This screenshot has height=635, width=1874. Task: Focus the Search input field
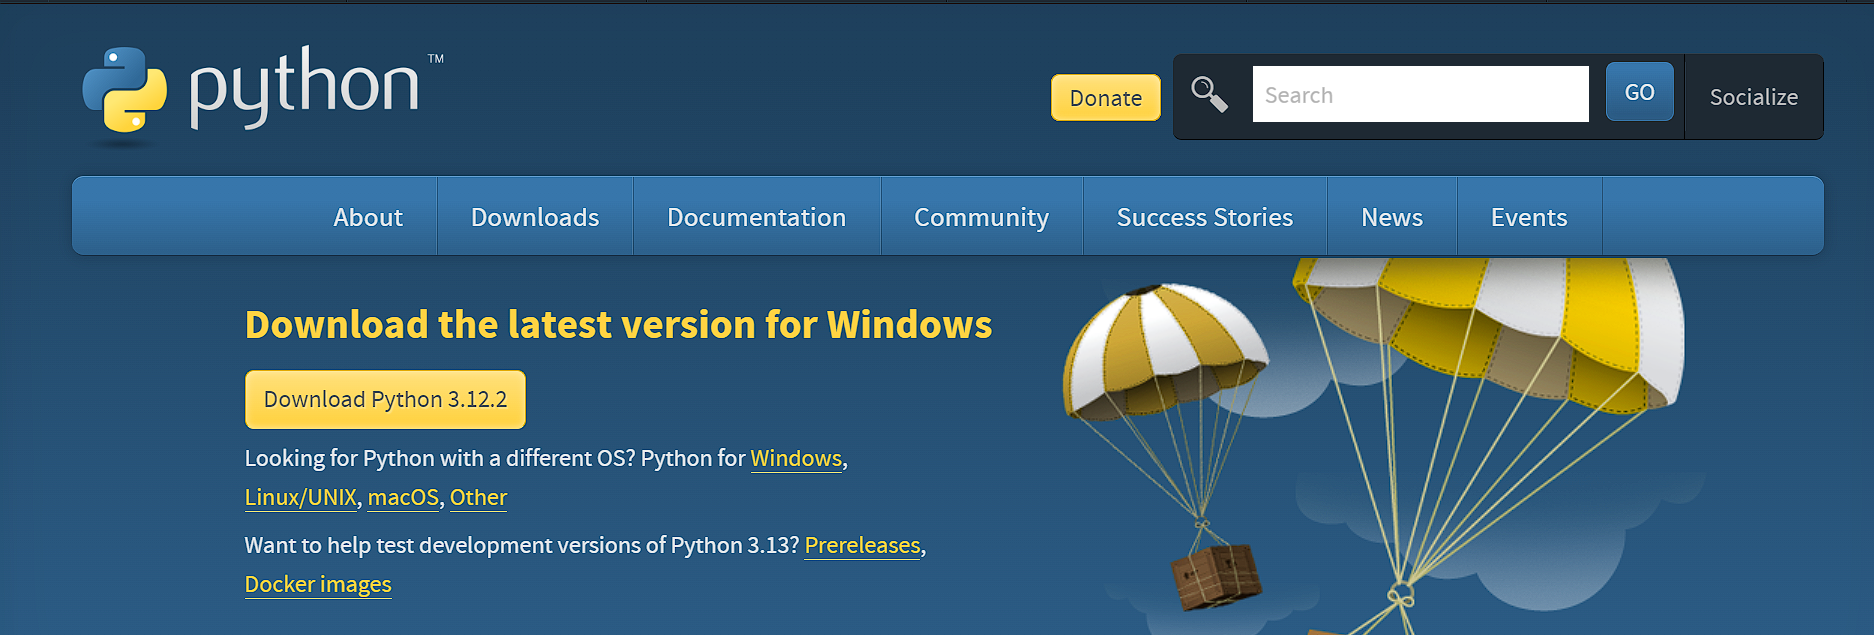[1420, 95]
